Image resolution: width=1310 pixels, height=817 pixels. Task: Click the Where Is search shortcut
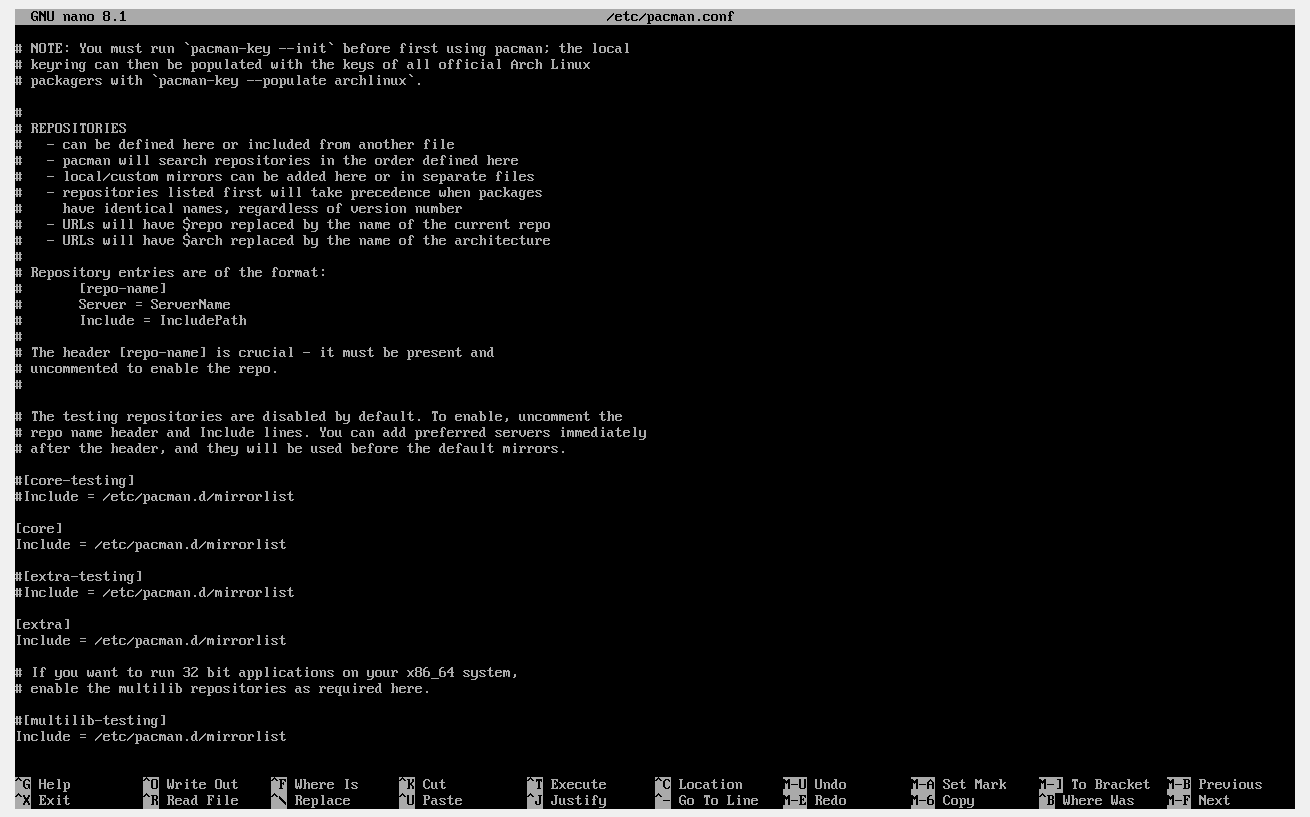(325, 784)
